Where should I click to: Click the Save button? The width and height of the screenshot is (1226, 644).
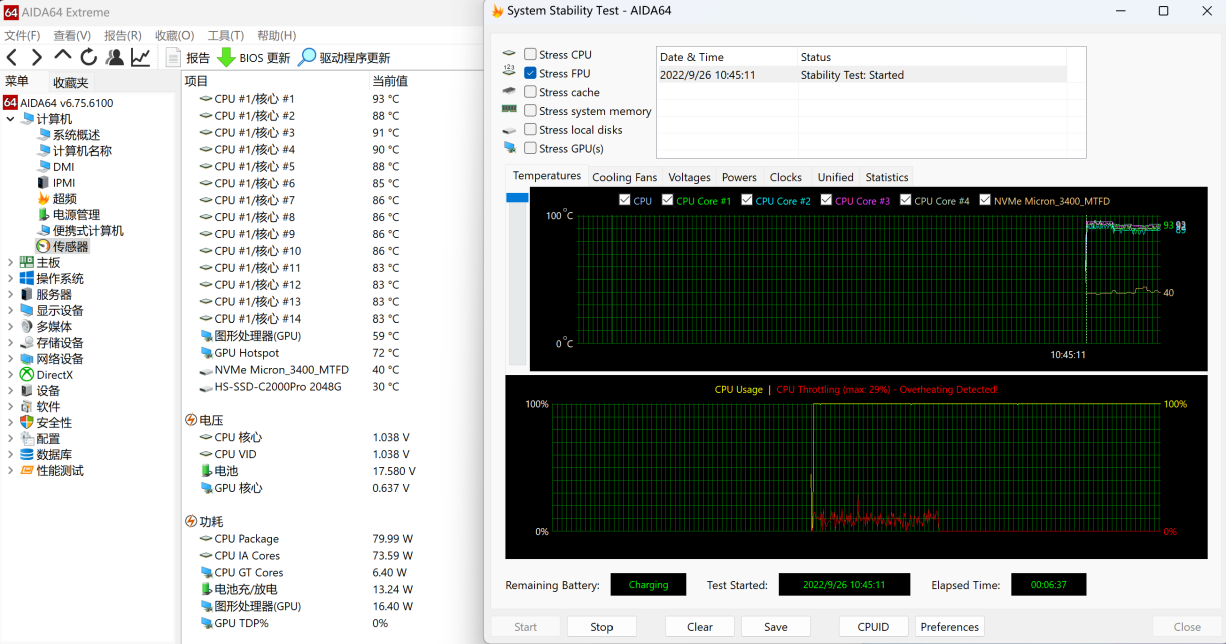[776, 627]
